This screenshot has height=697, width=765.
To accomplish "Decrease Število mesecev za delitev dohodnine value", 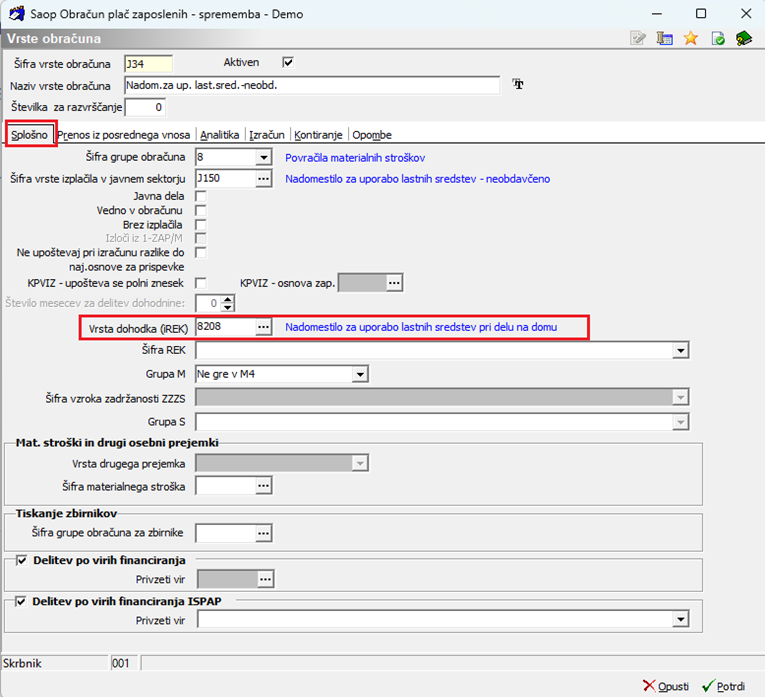I will (227, 307).
